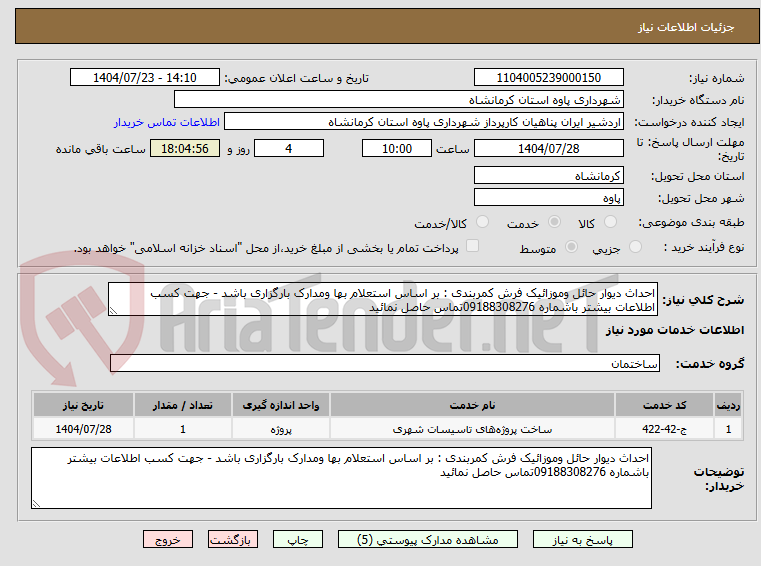The height and width of the screenshot is (566, 761).
Task: Click resize handle of شرح کلی نیاز box
Action: click(x=113, y=311)
